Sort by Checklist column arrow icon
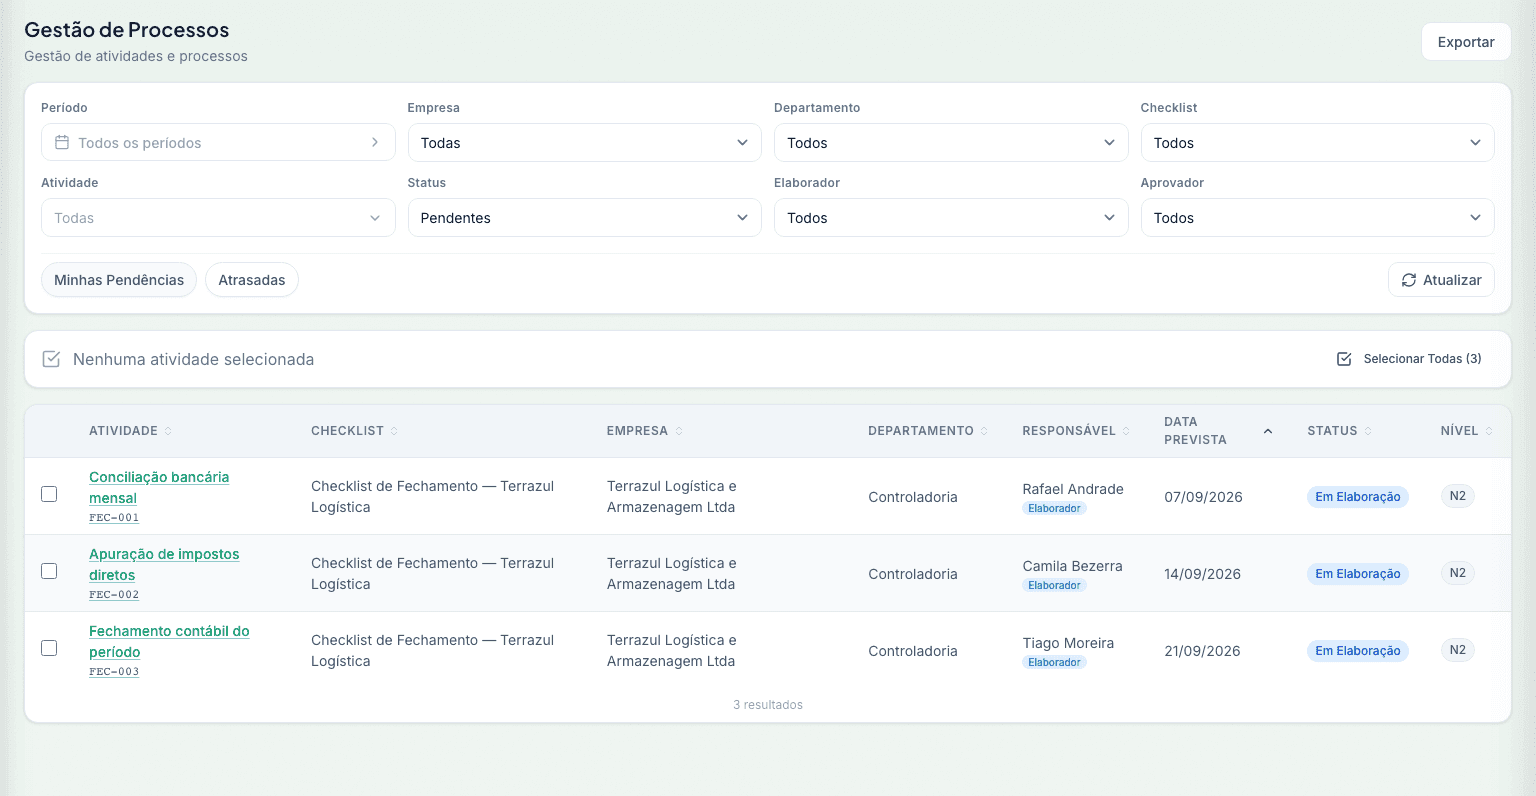Screen dimensions: 1536x796 coord(394,431)
